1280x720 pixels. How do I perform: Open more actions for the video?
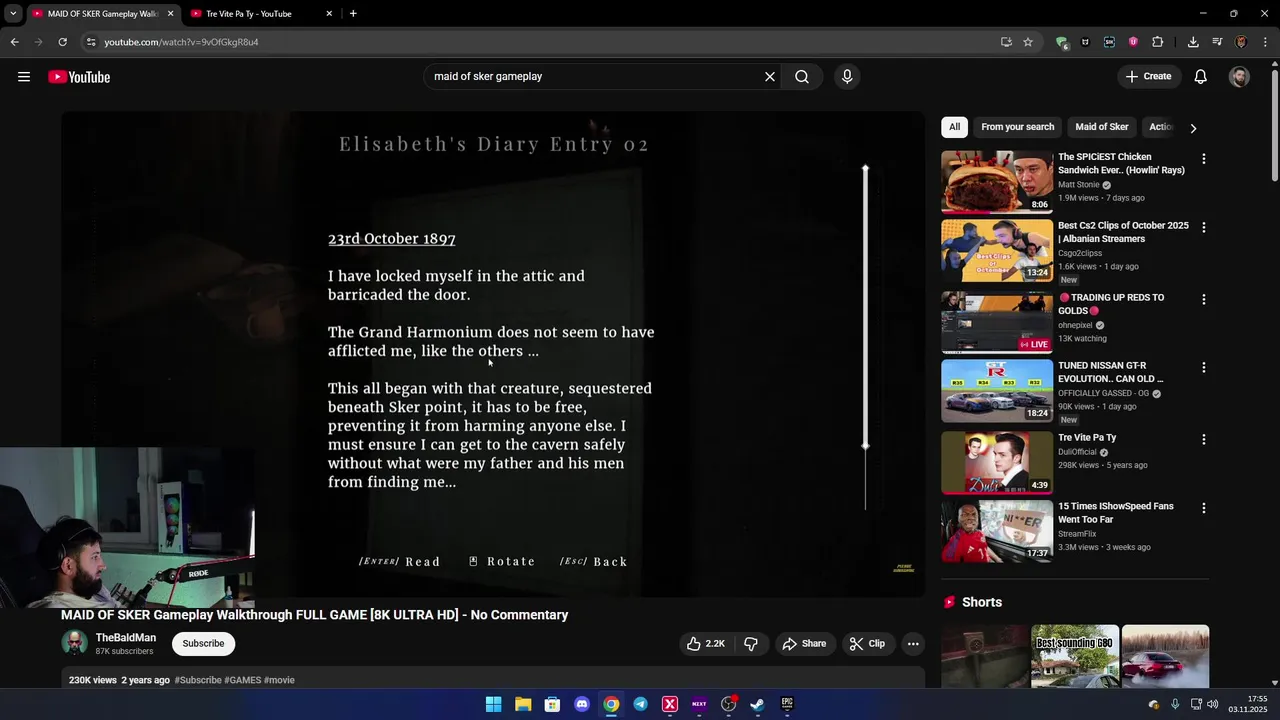[913, 644]
